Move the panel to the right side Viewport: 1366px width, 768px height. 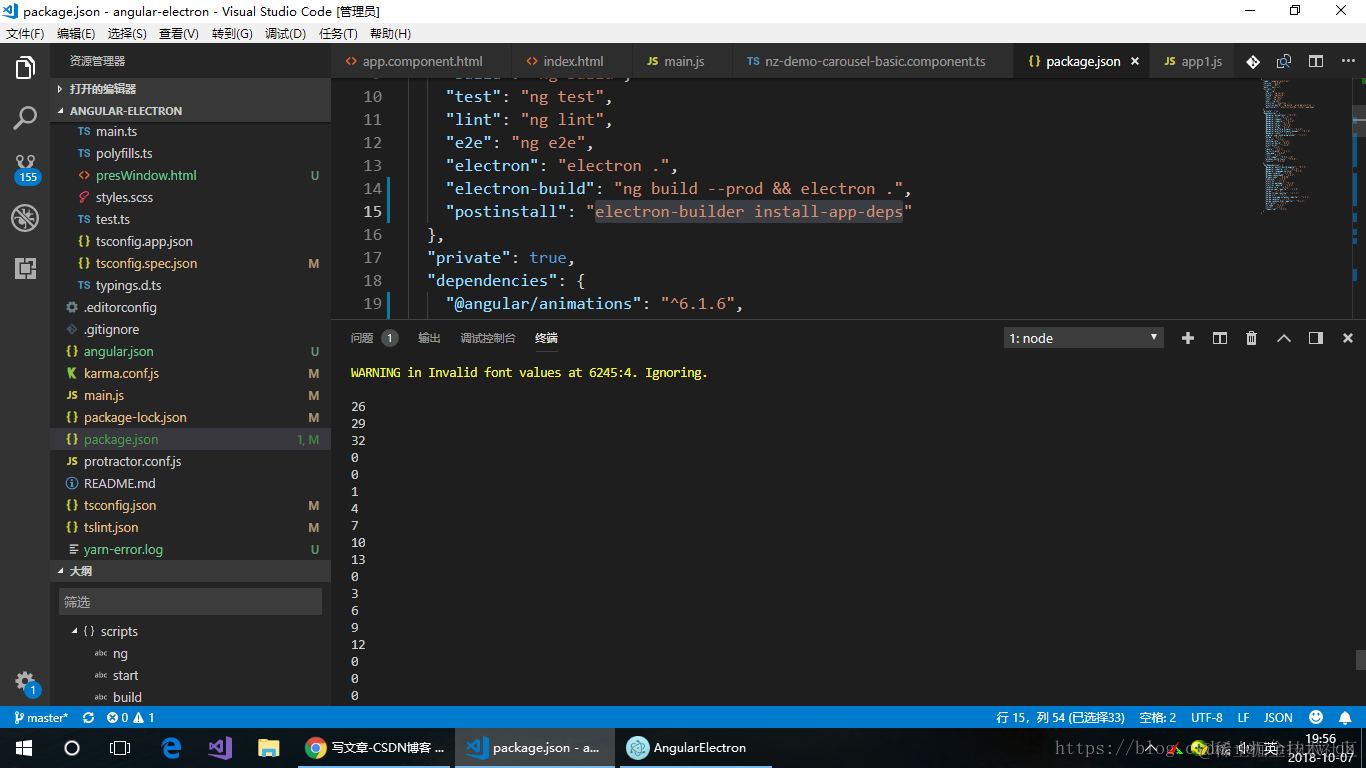tap(1316, 338)
